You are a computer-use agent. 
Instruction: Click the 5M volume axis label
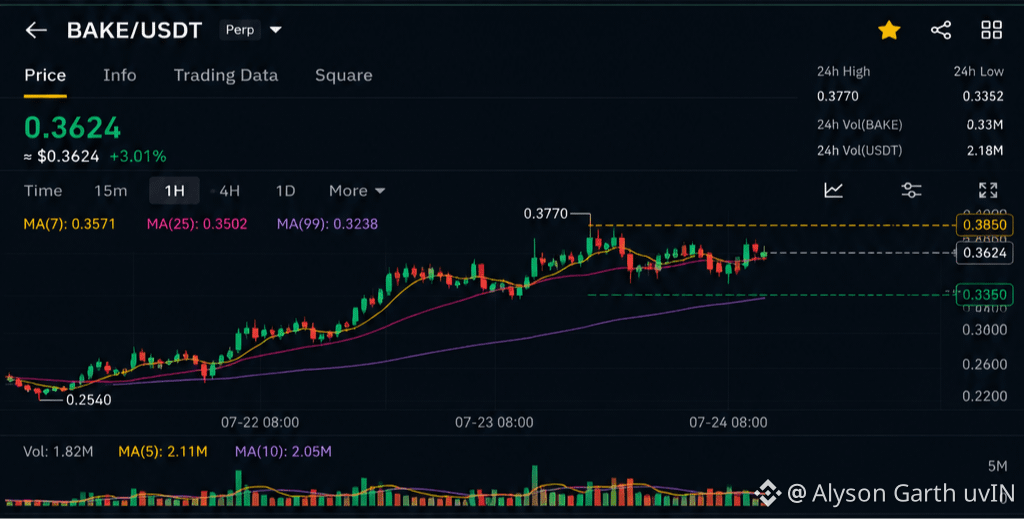997,466
